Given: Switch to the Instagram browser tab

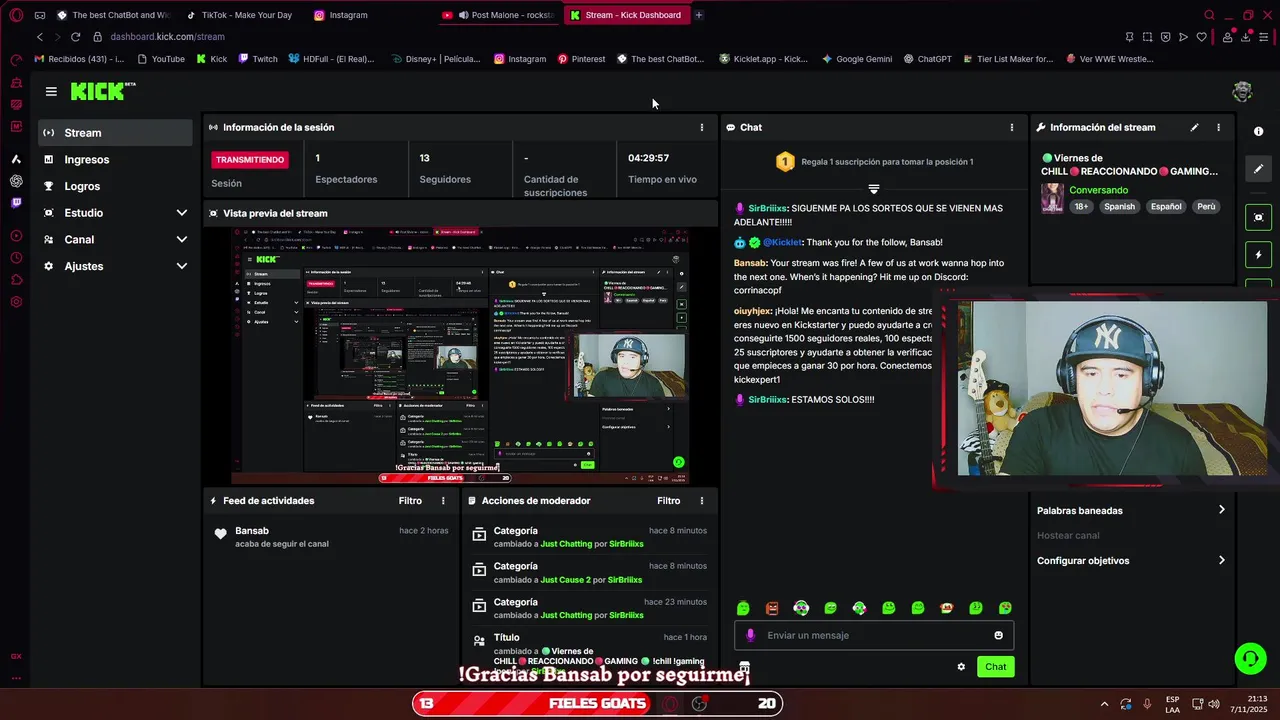Looking at the screenshot, I should 344,15.
